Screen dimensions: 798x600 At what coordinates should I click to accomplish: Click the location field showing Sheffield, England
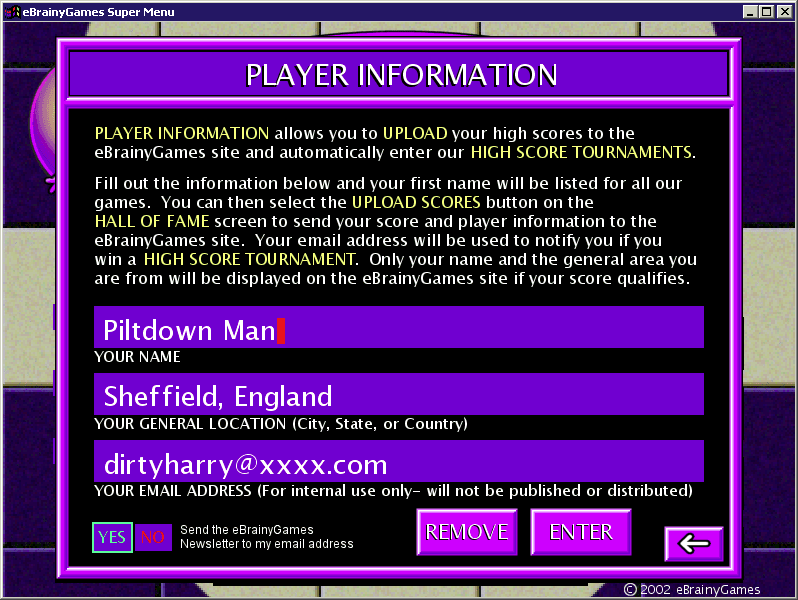pos(399,394)
